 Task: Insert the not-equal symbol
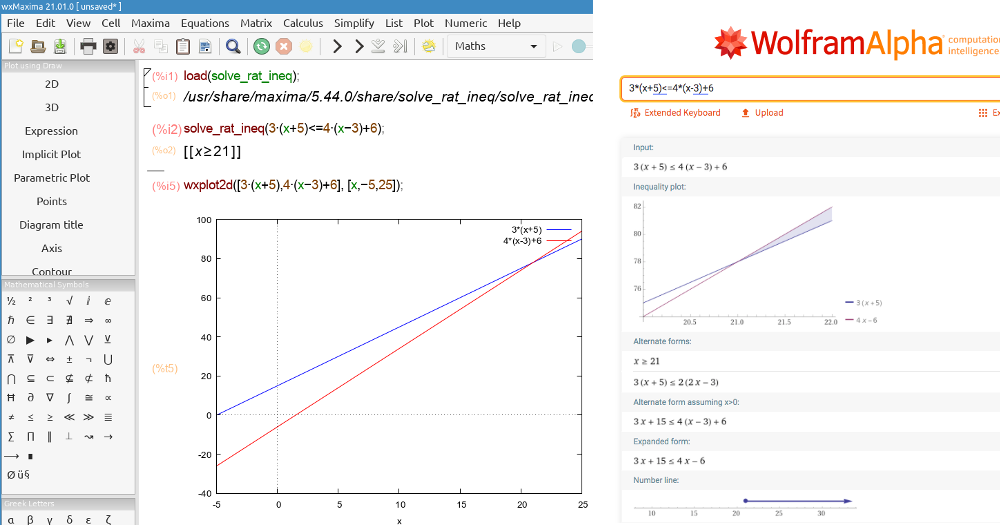click(11, 417)
